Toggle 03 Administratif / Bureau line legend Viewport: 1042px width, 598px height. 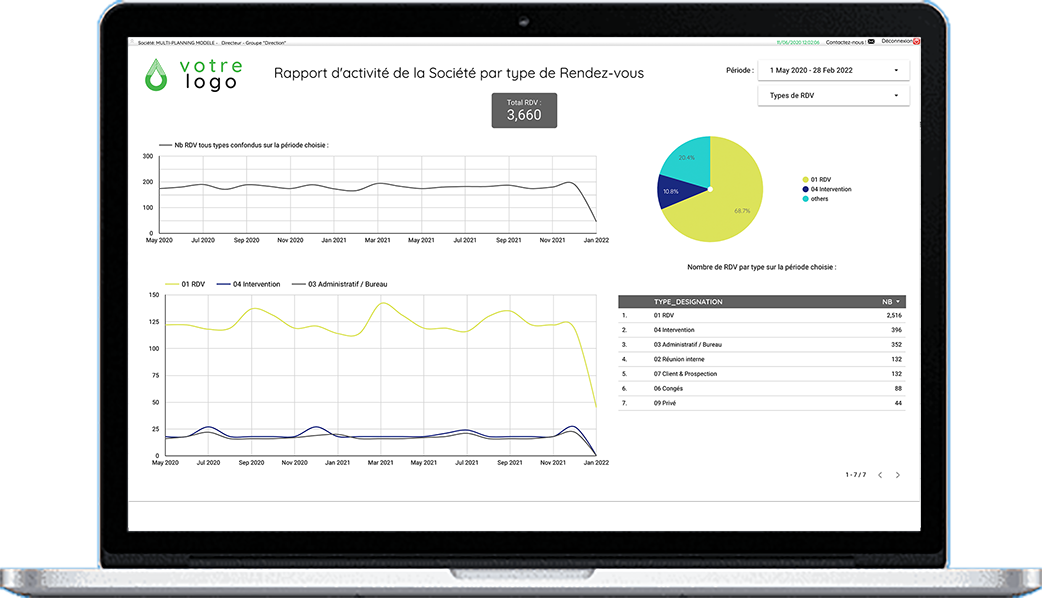340,284
